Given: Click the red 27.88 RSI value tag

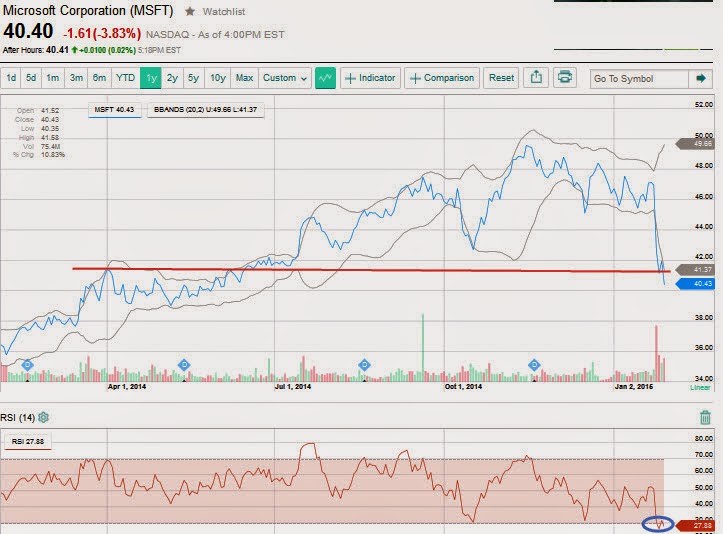Looking at the screenshot, I should click(x=696, y=525).
